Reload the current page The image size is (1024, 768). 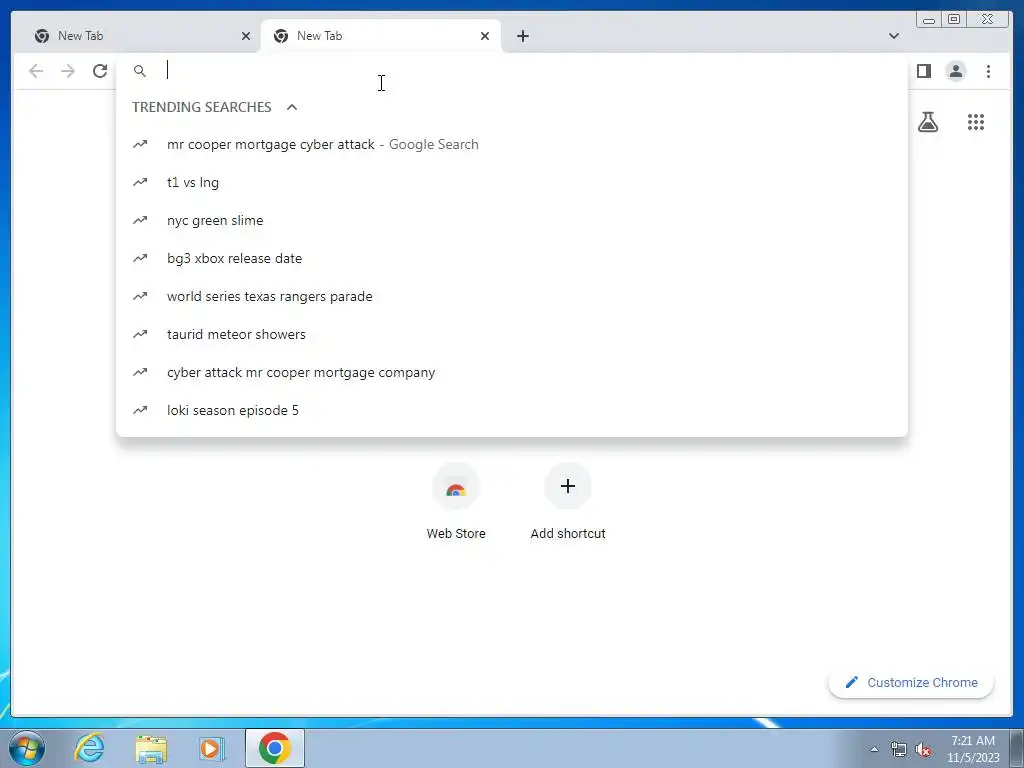[100, 71]
